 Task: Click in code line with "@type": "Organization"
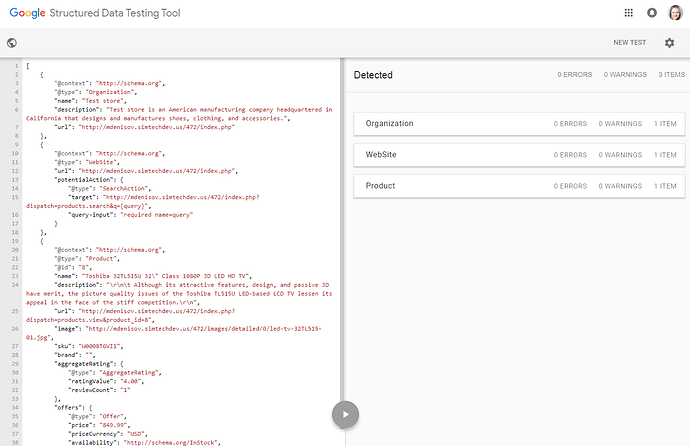click(x=96, y=92)
